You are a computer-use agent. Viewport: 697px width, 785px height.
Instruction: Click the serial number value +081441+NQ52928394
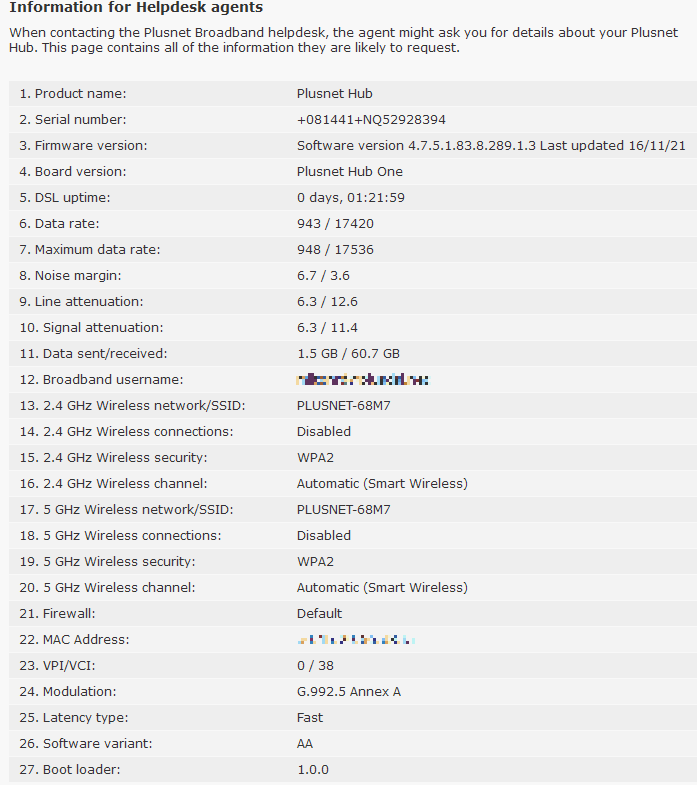point(371,120)
